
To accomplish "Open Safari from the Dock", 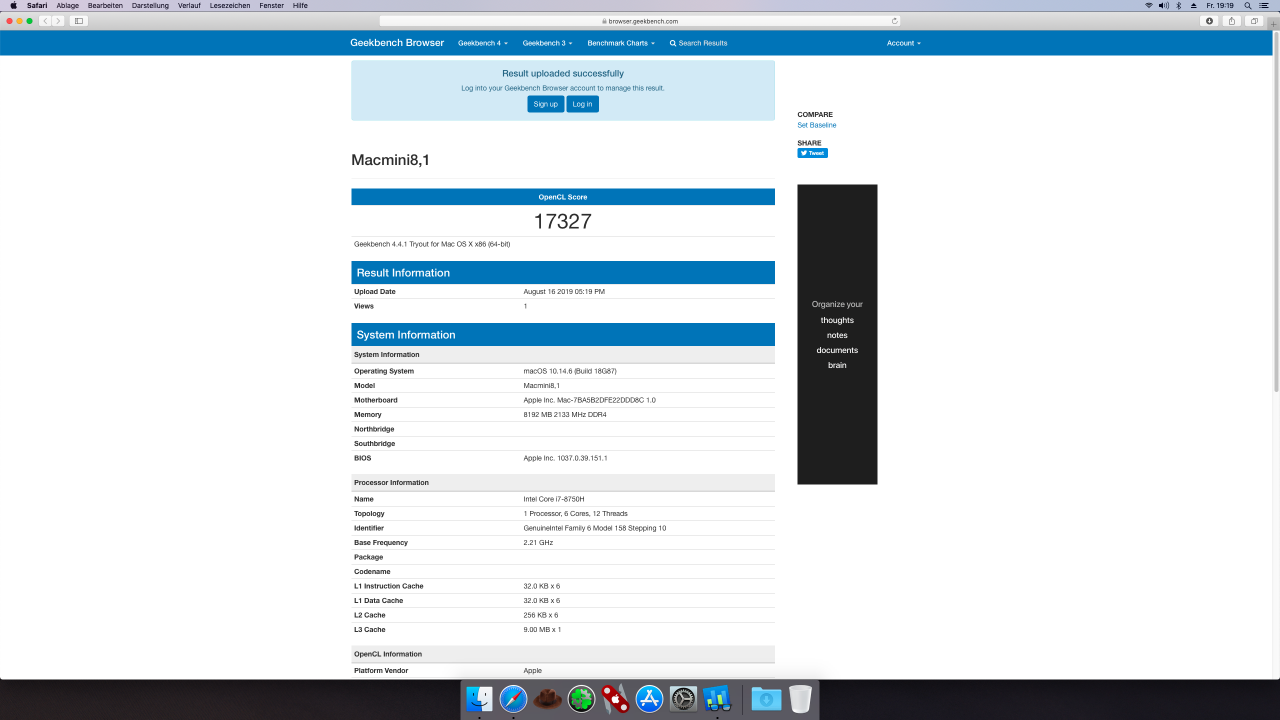I will point(514,698).
